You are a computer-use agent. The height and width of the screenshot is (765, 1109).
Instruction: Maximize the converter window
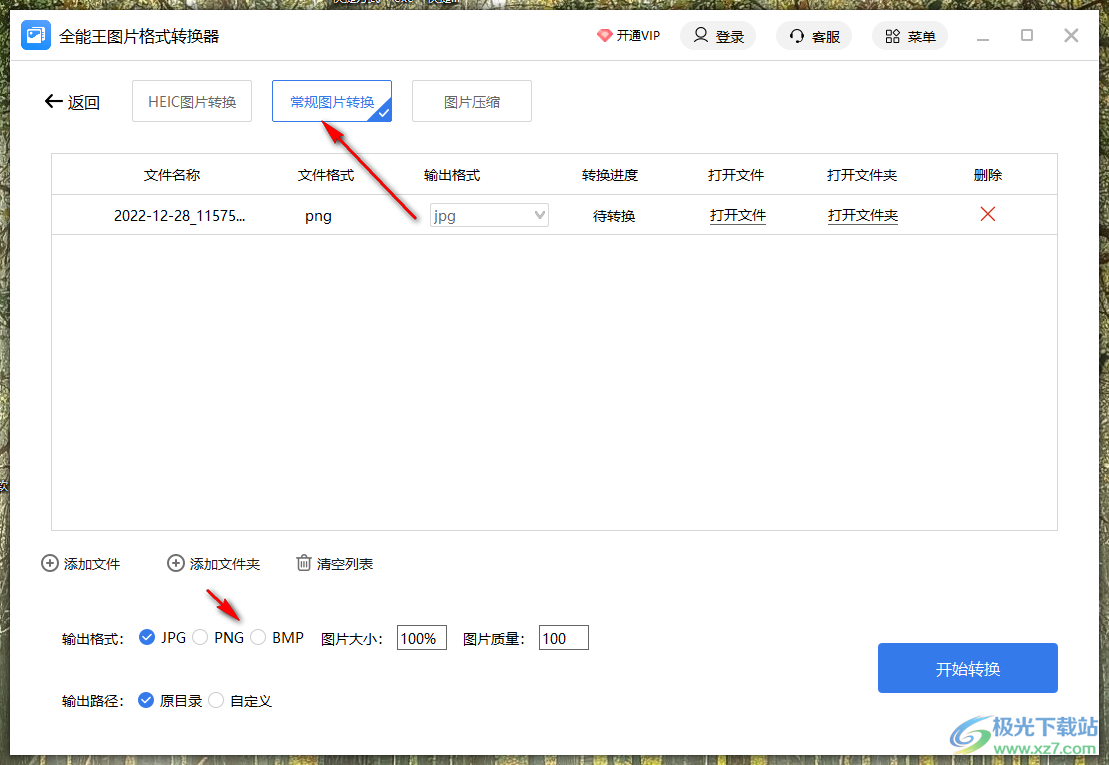pos(1027,35)
